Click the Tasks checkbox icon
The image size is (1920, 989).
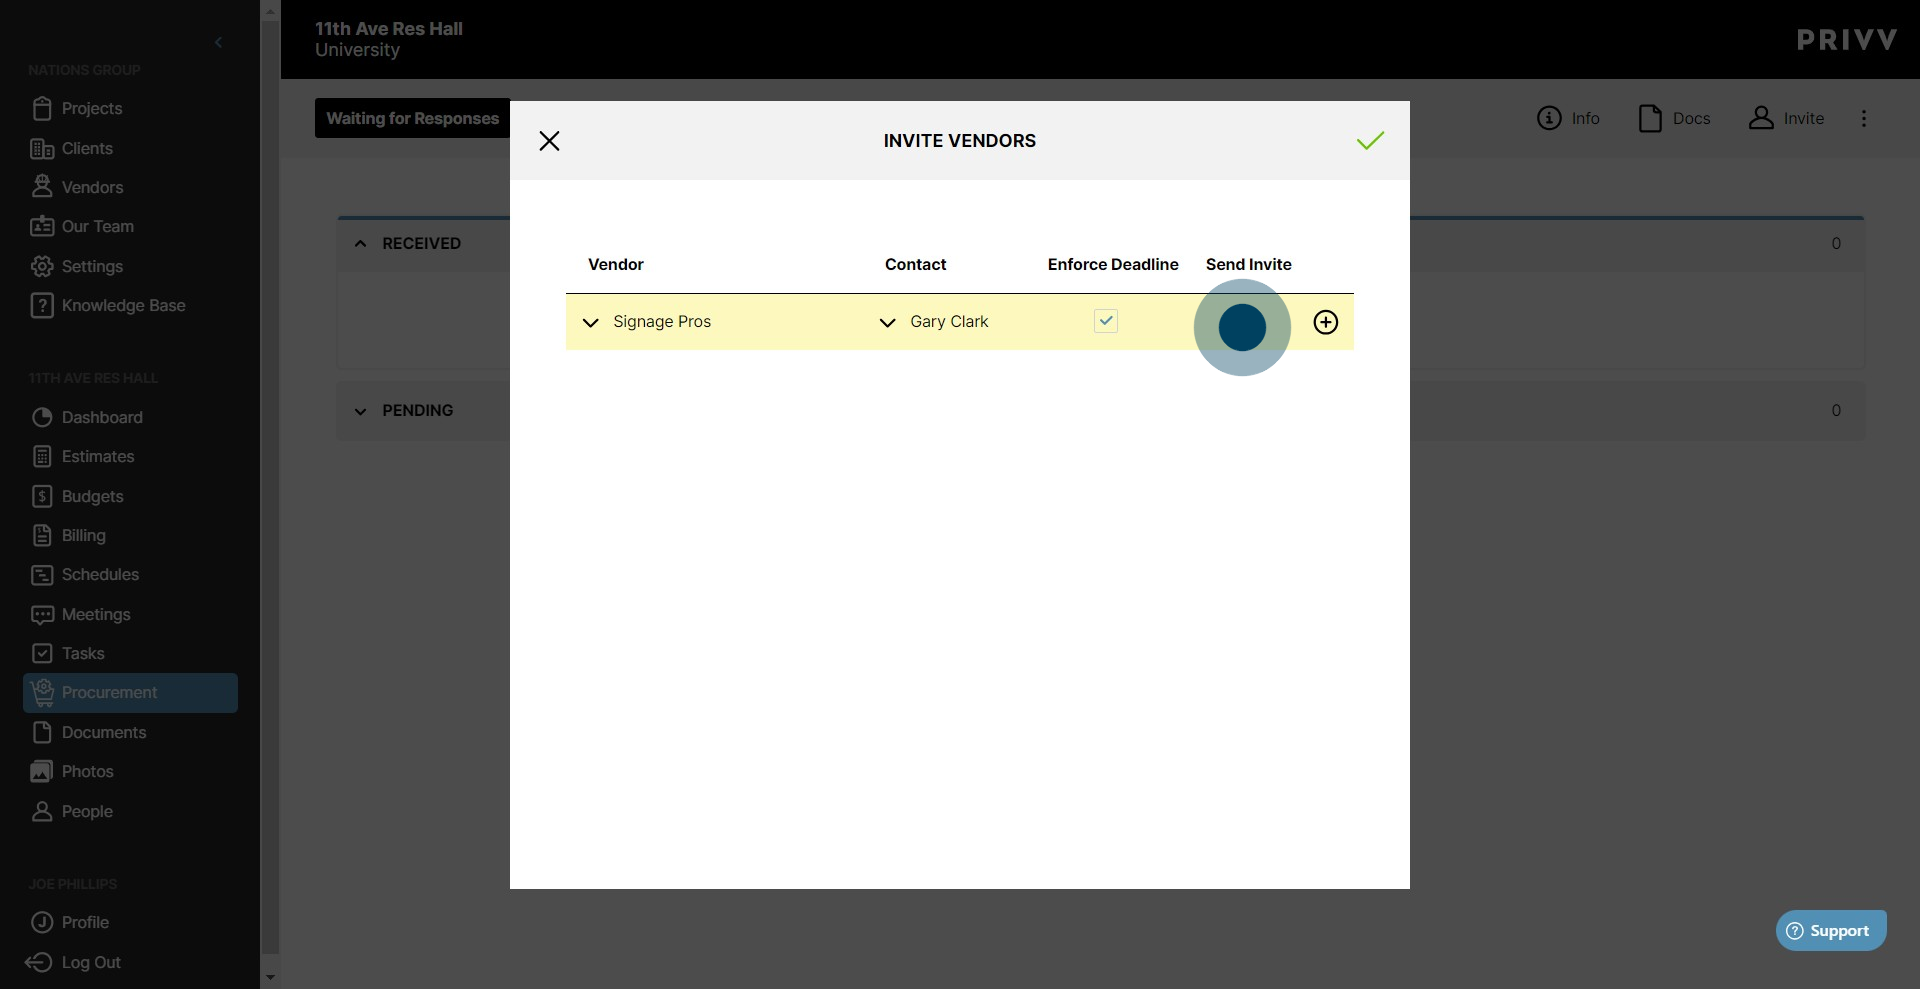42,653
